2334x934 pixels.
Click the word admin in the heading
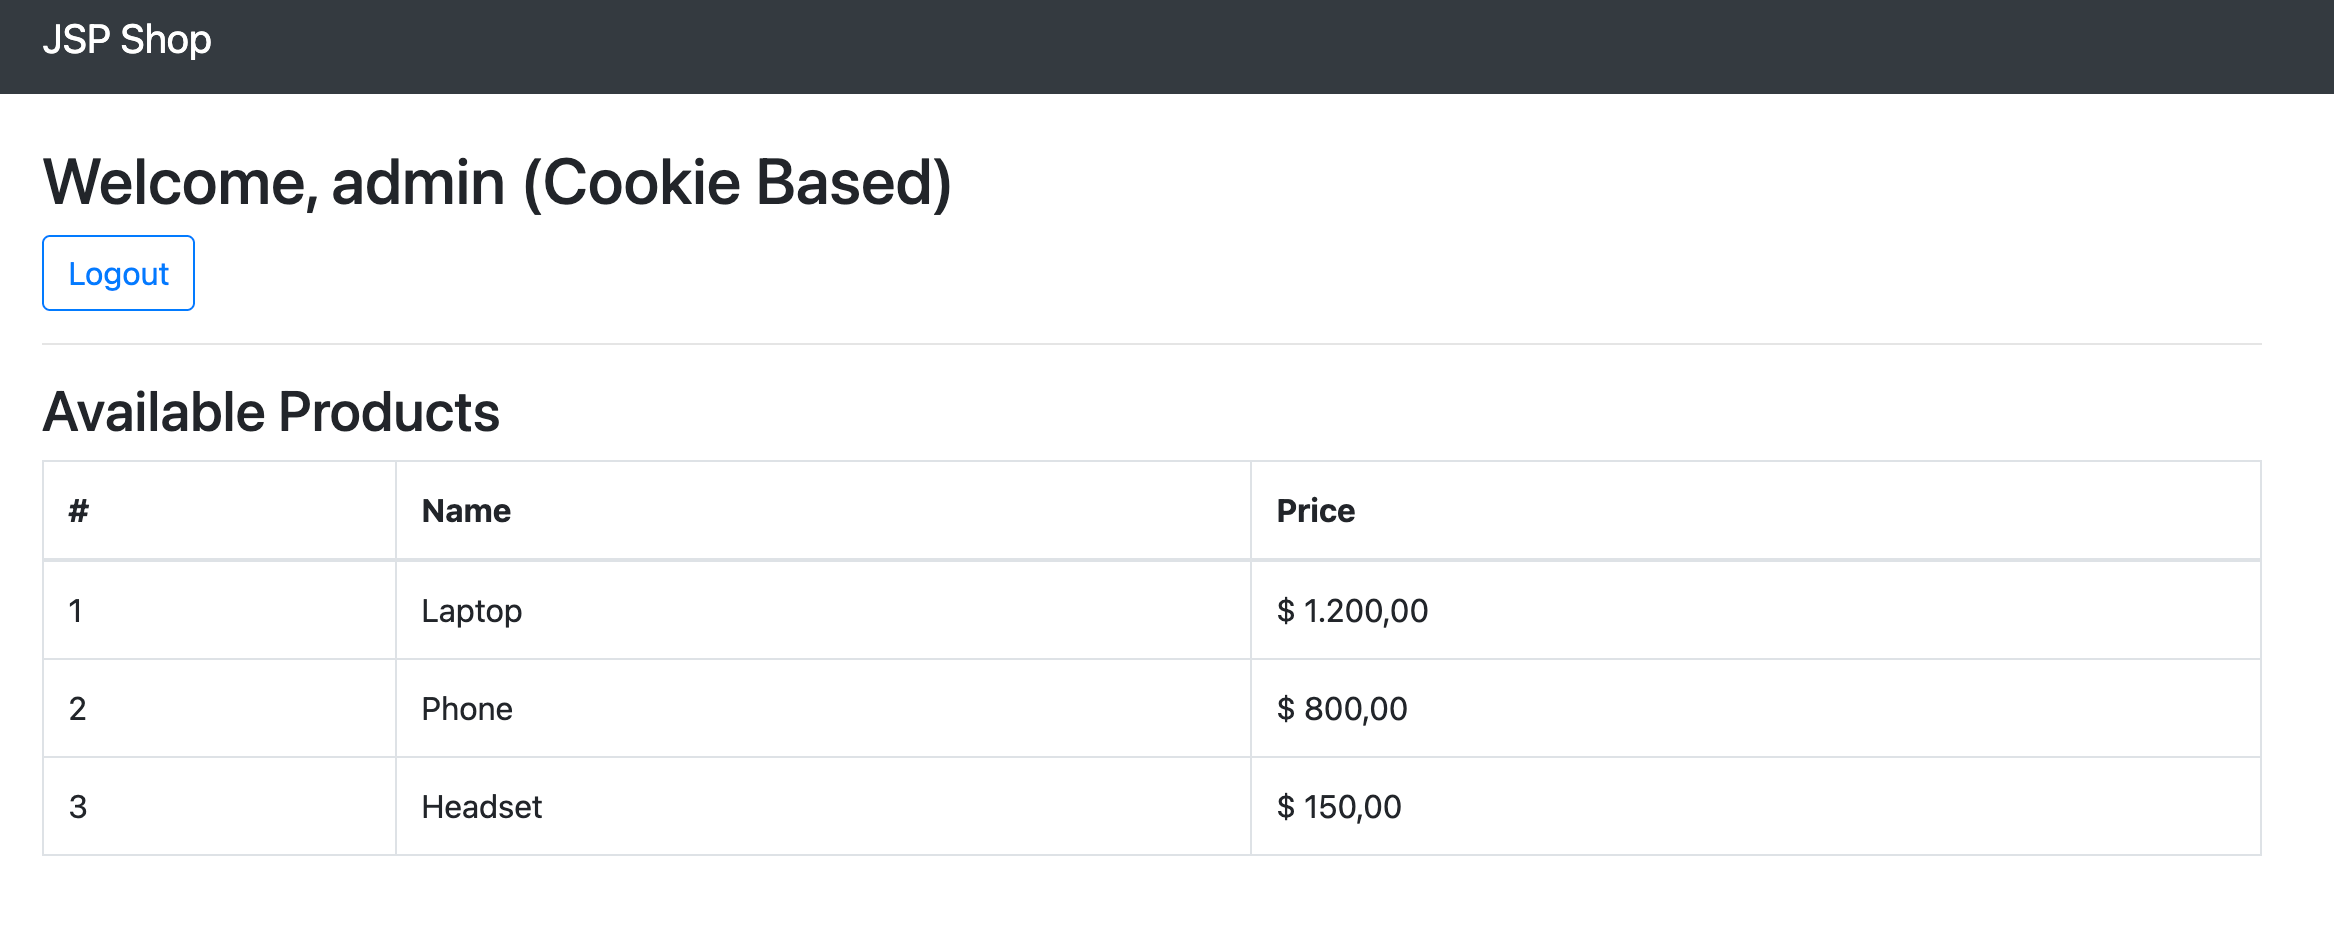coord(418,183)
